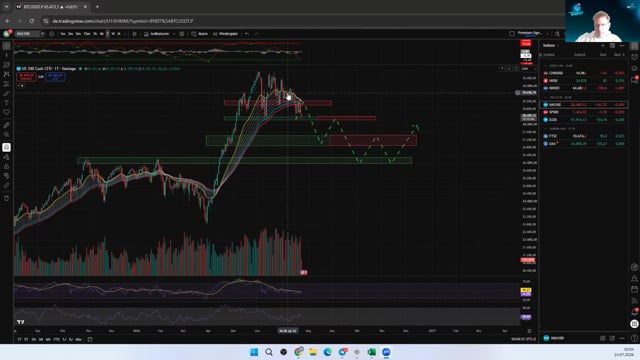Select the 1M date range
The height and width of the screenshot is (360, 640).
(x=34, y=339)
